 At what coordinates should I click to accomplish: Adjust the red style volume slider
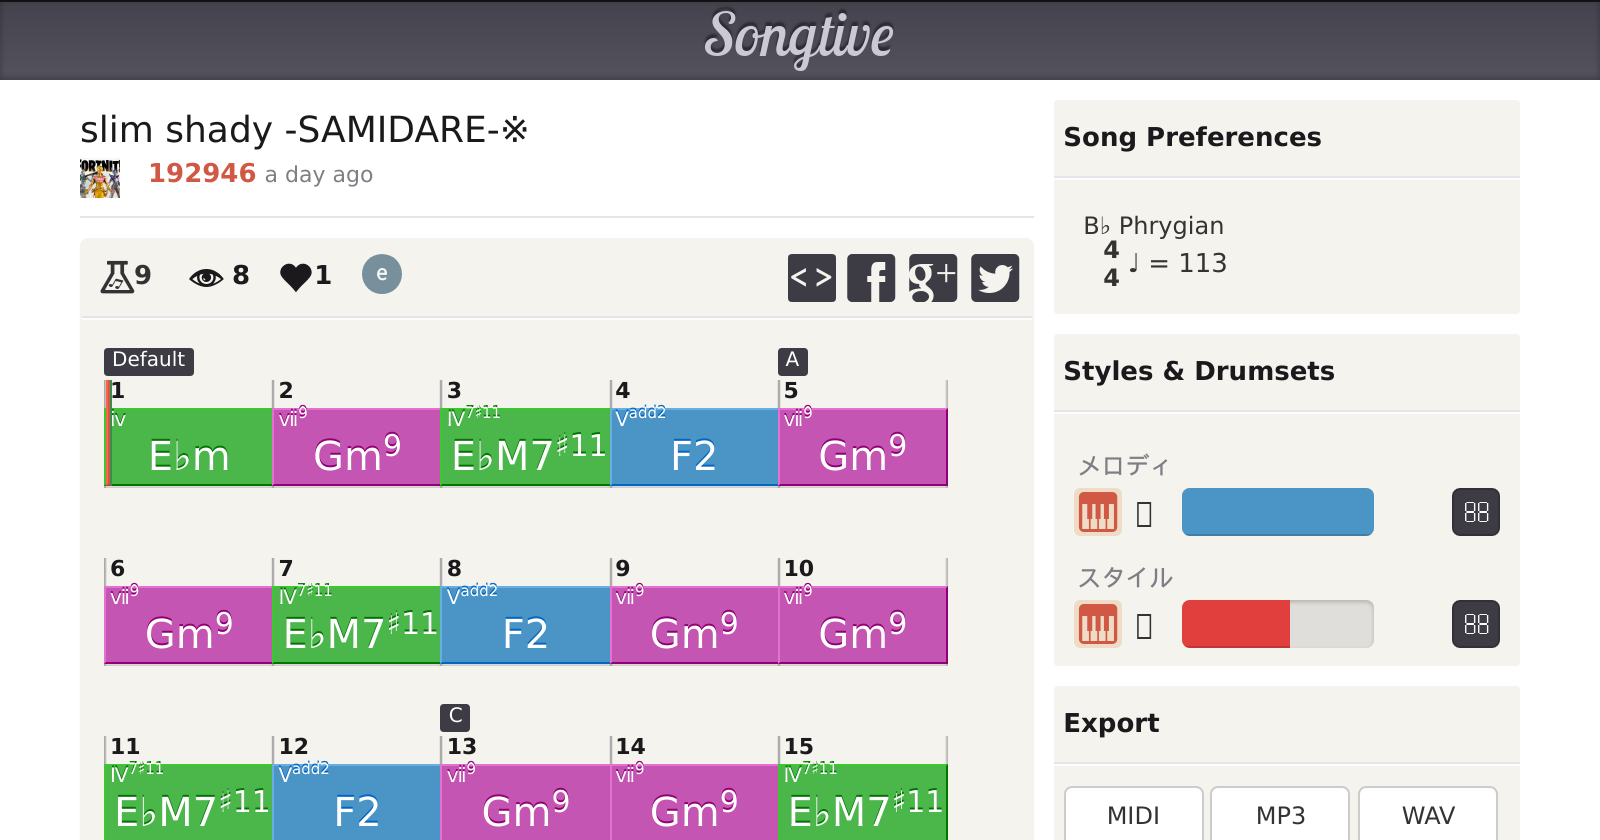tap(1277, 624)
